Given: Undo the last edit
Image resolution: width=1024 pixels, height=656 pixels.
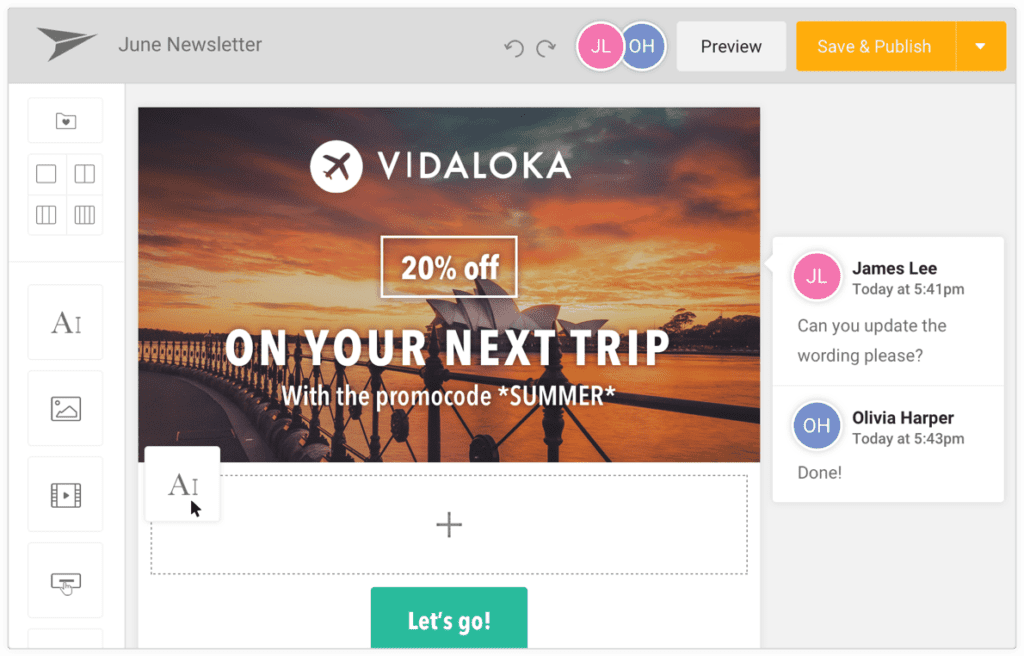Looking at the screenshot, I should [514, 48].
